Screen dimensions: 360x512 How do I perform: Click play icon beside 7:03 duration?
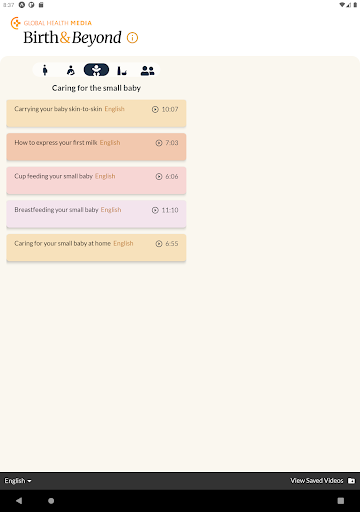click(159, 143)
